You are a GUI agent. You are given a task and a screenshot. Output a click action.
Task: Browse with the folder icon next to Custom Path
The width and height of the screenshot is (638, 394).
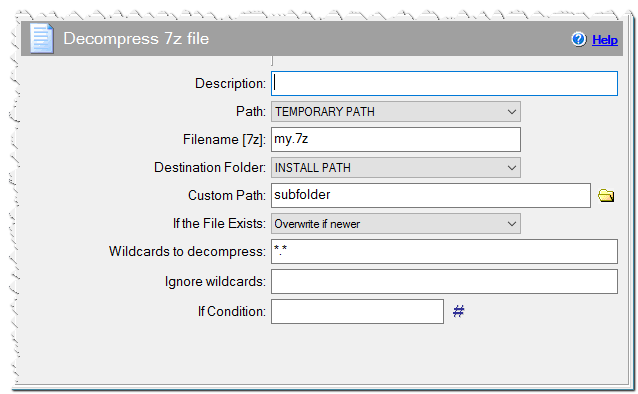coord(606,195)
